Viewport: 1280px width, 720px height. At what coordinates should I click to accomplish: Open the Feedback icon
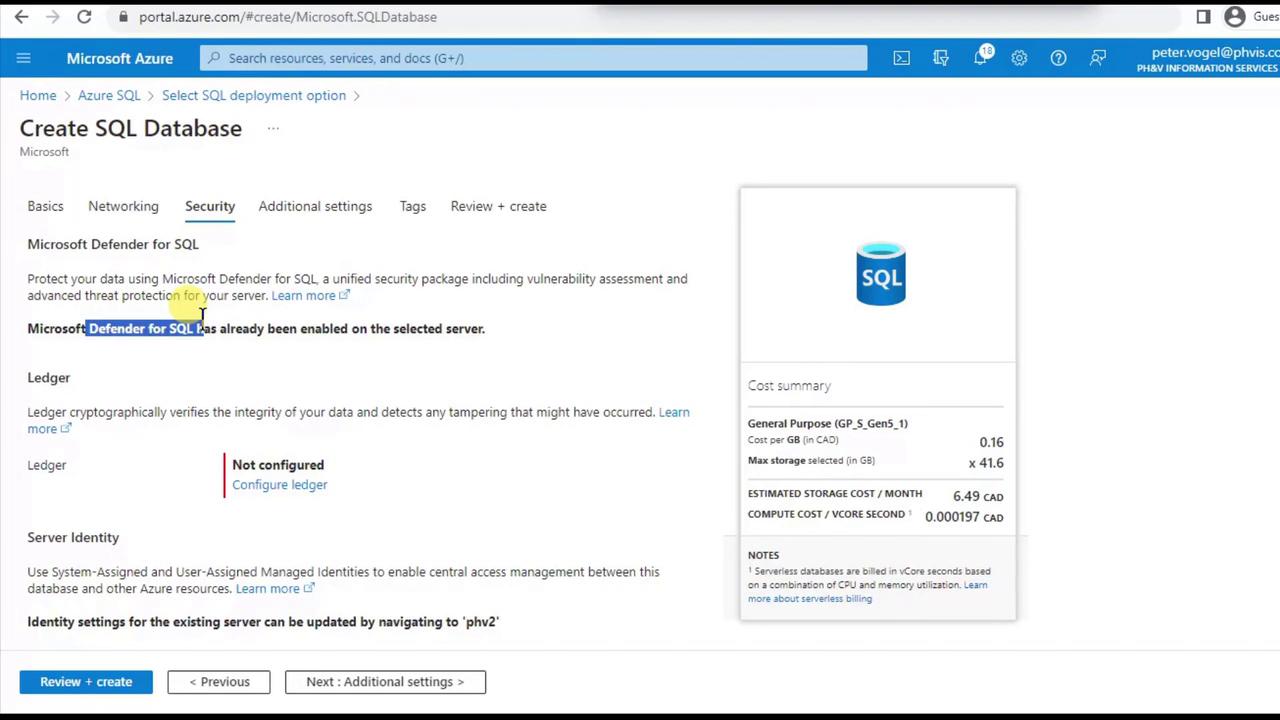pyautogui.click(x=1098, y=58)
